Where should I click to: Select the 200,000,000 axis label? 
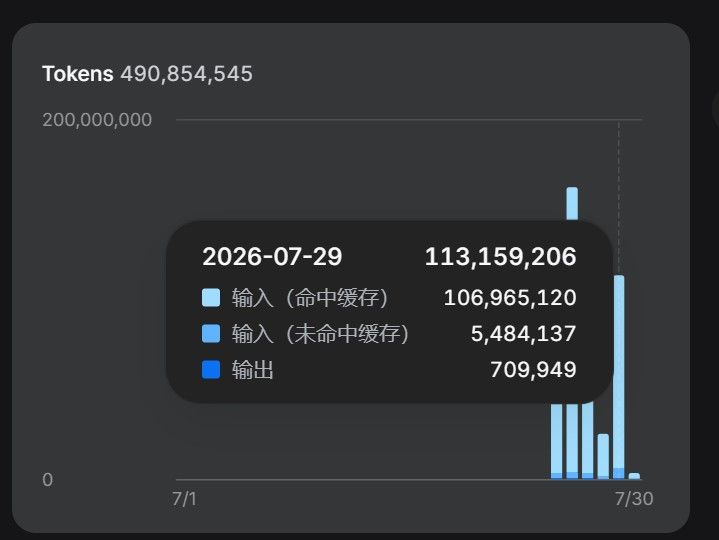coord(97,120)
